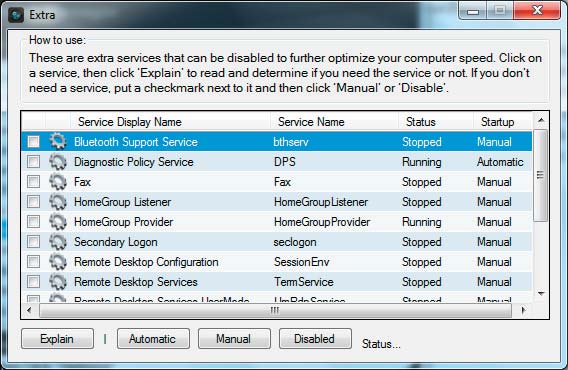Click the Extra window's title bar app icon

pos(16,15)
